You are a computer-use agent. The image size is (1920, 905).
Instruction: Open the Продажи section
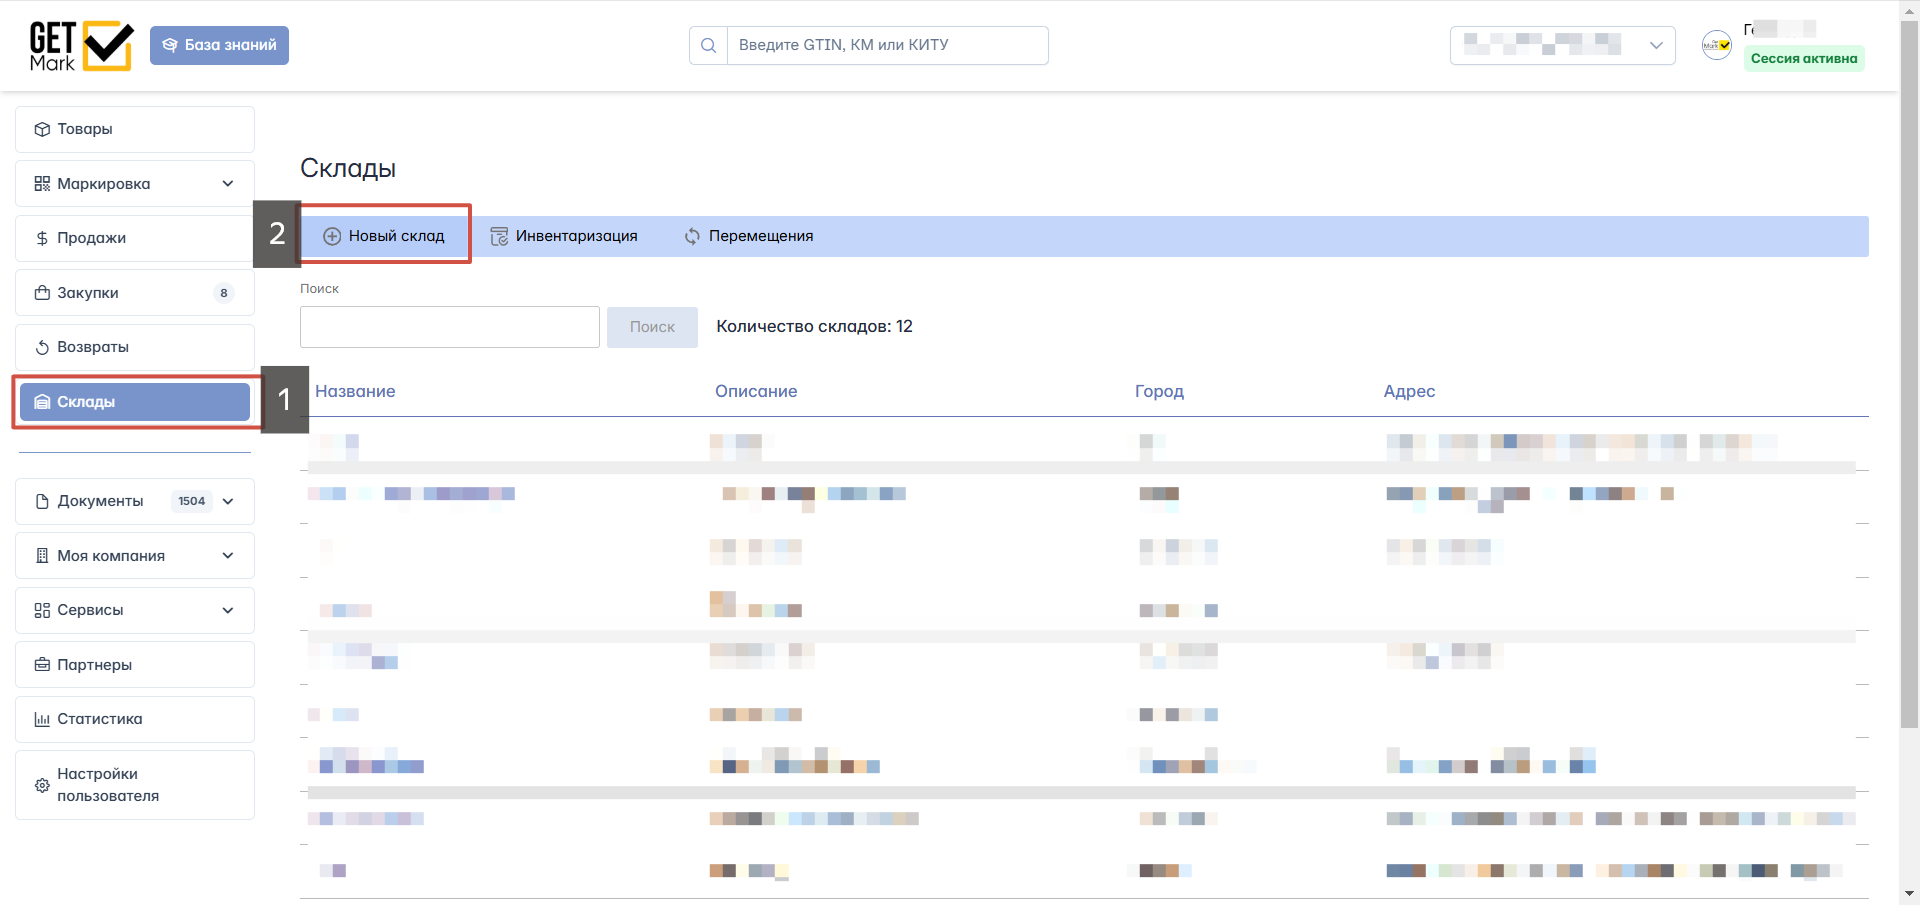point(135,238)
